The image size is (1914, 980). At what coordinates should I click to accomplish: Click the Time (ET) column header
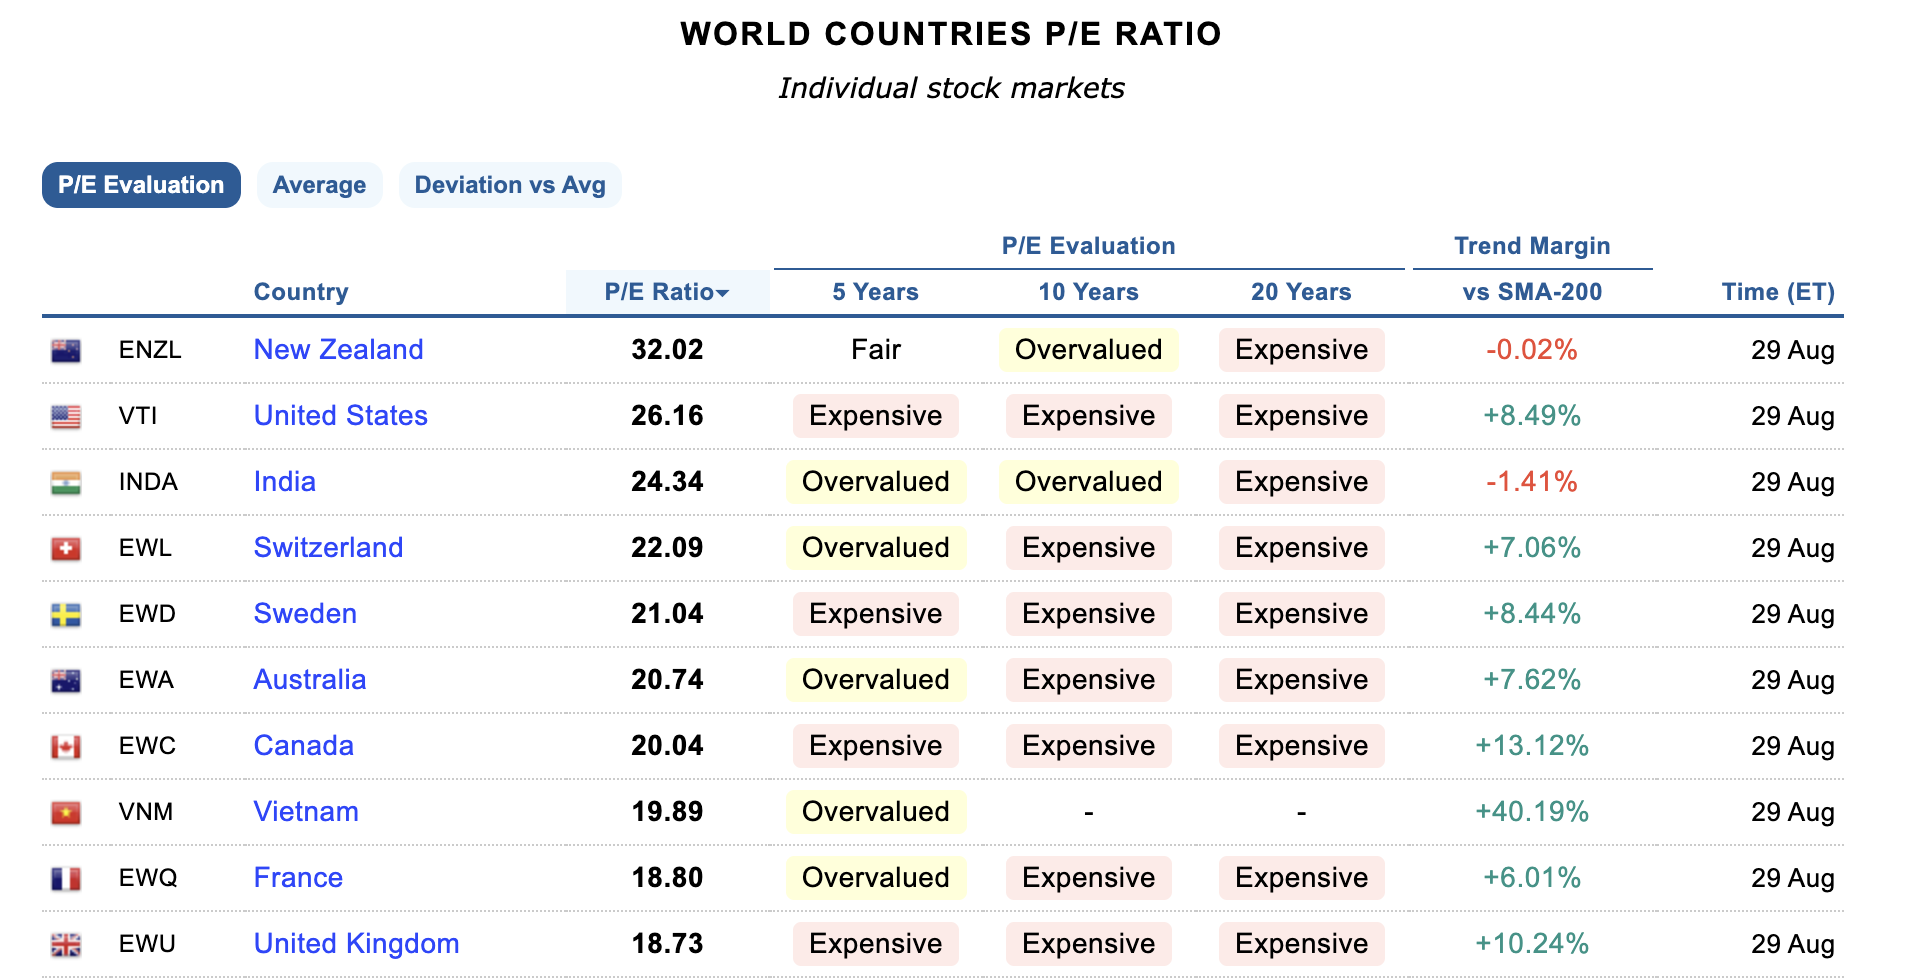click(1777, 292)
